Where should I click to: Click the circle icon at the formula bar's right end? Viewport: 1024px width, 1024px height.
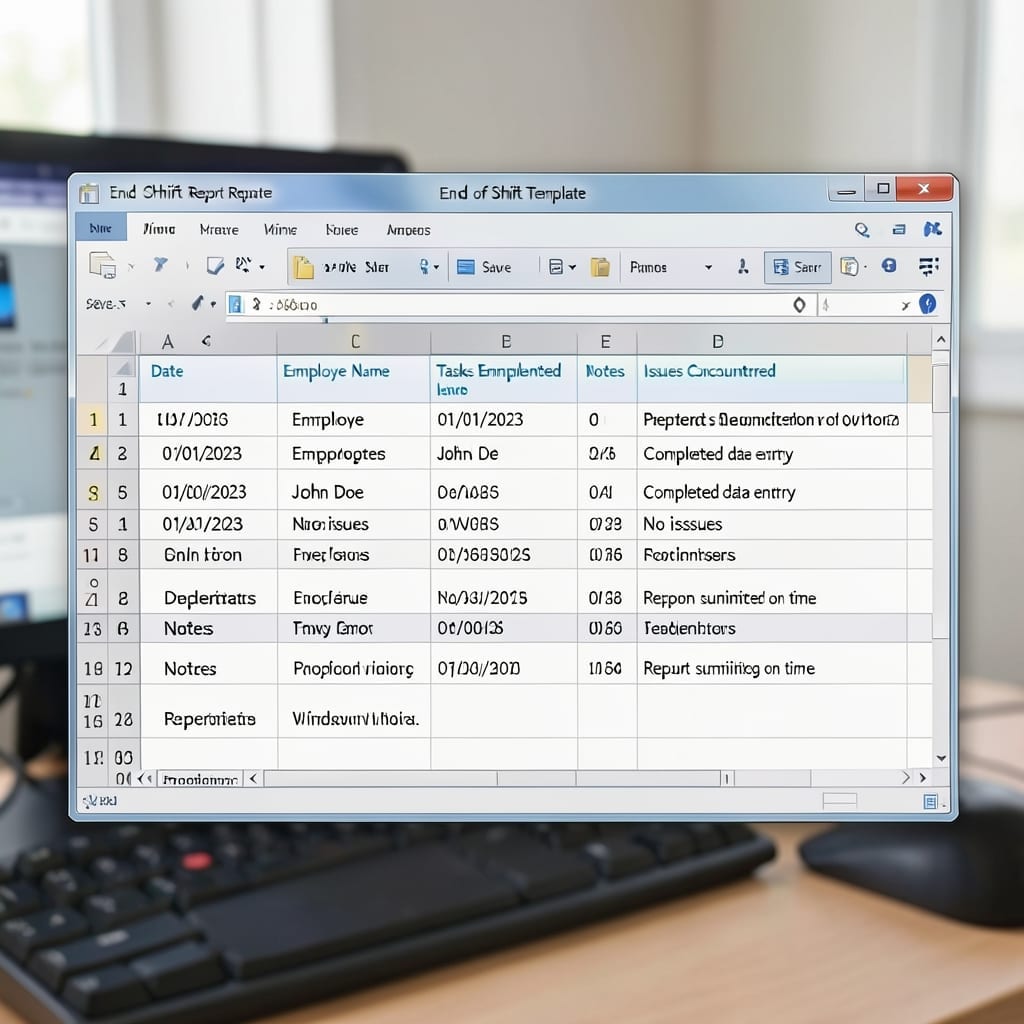coord(799,305)
